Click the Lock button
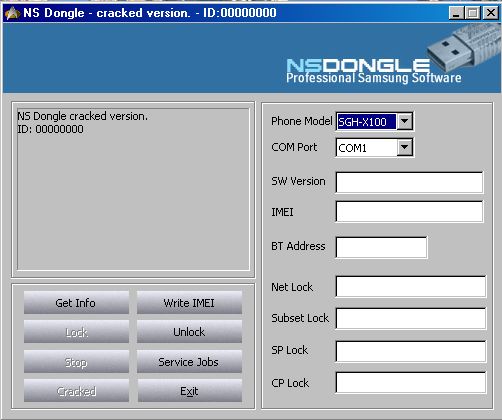The height and width of the screenshot is (420, 502). click(76, 332)
